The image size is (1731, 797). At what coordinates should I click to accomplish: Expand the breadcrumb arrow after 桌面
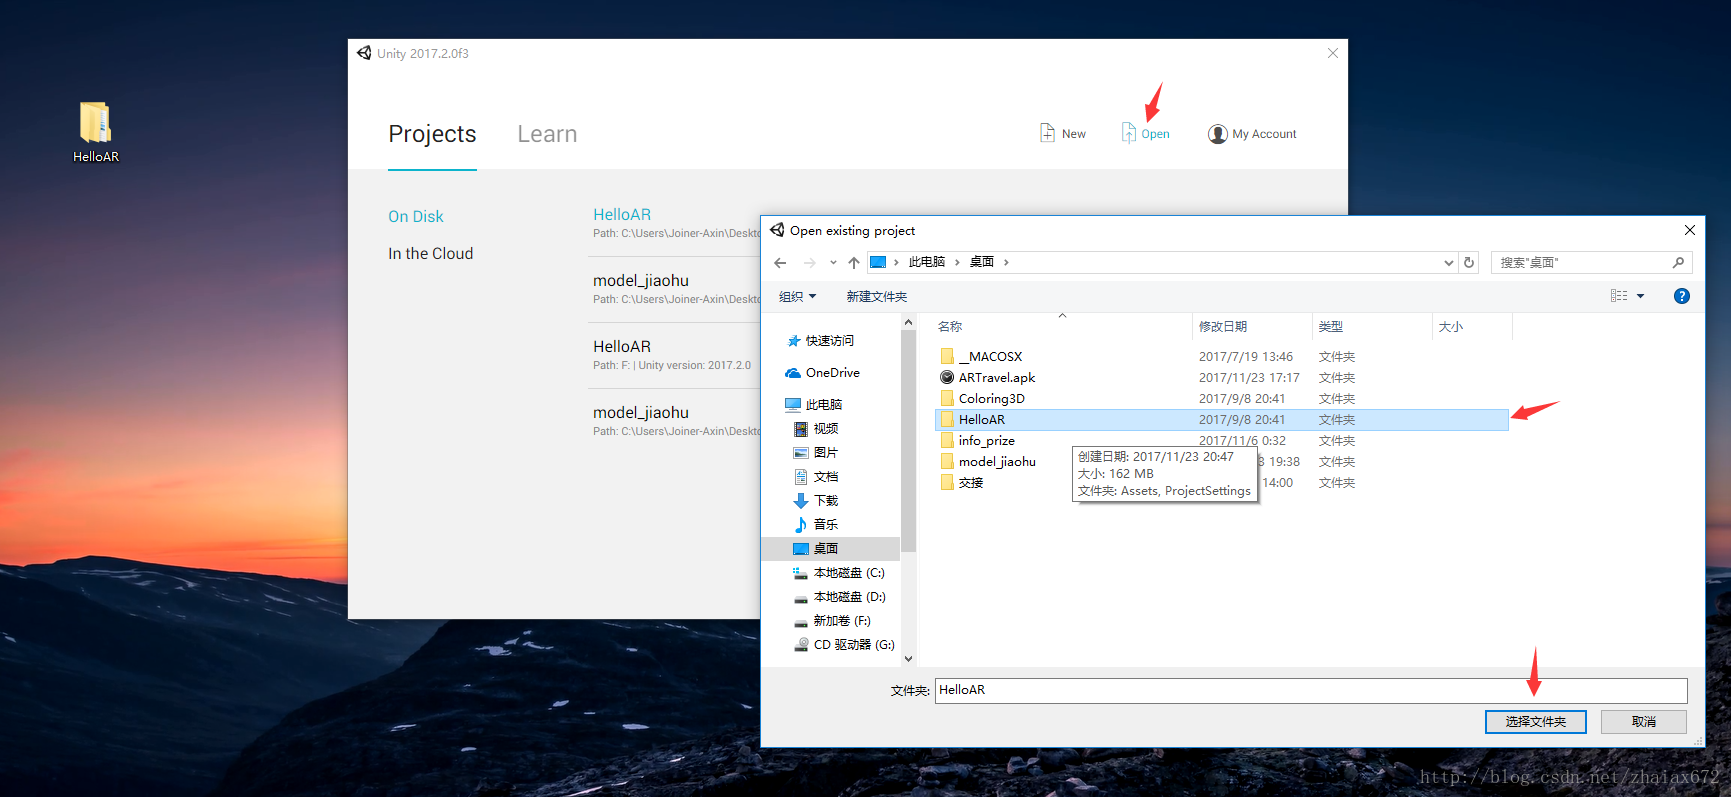1006,263
